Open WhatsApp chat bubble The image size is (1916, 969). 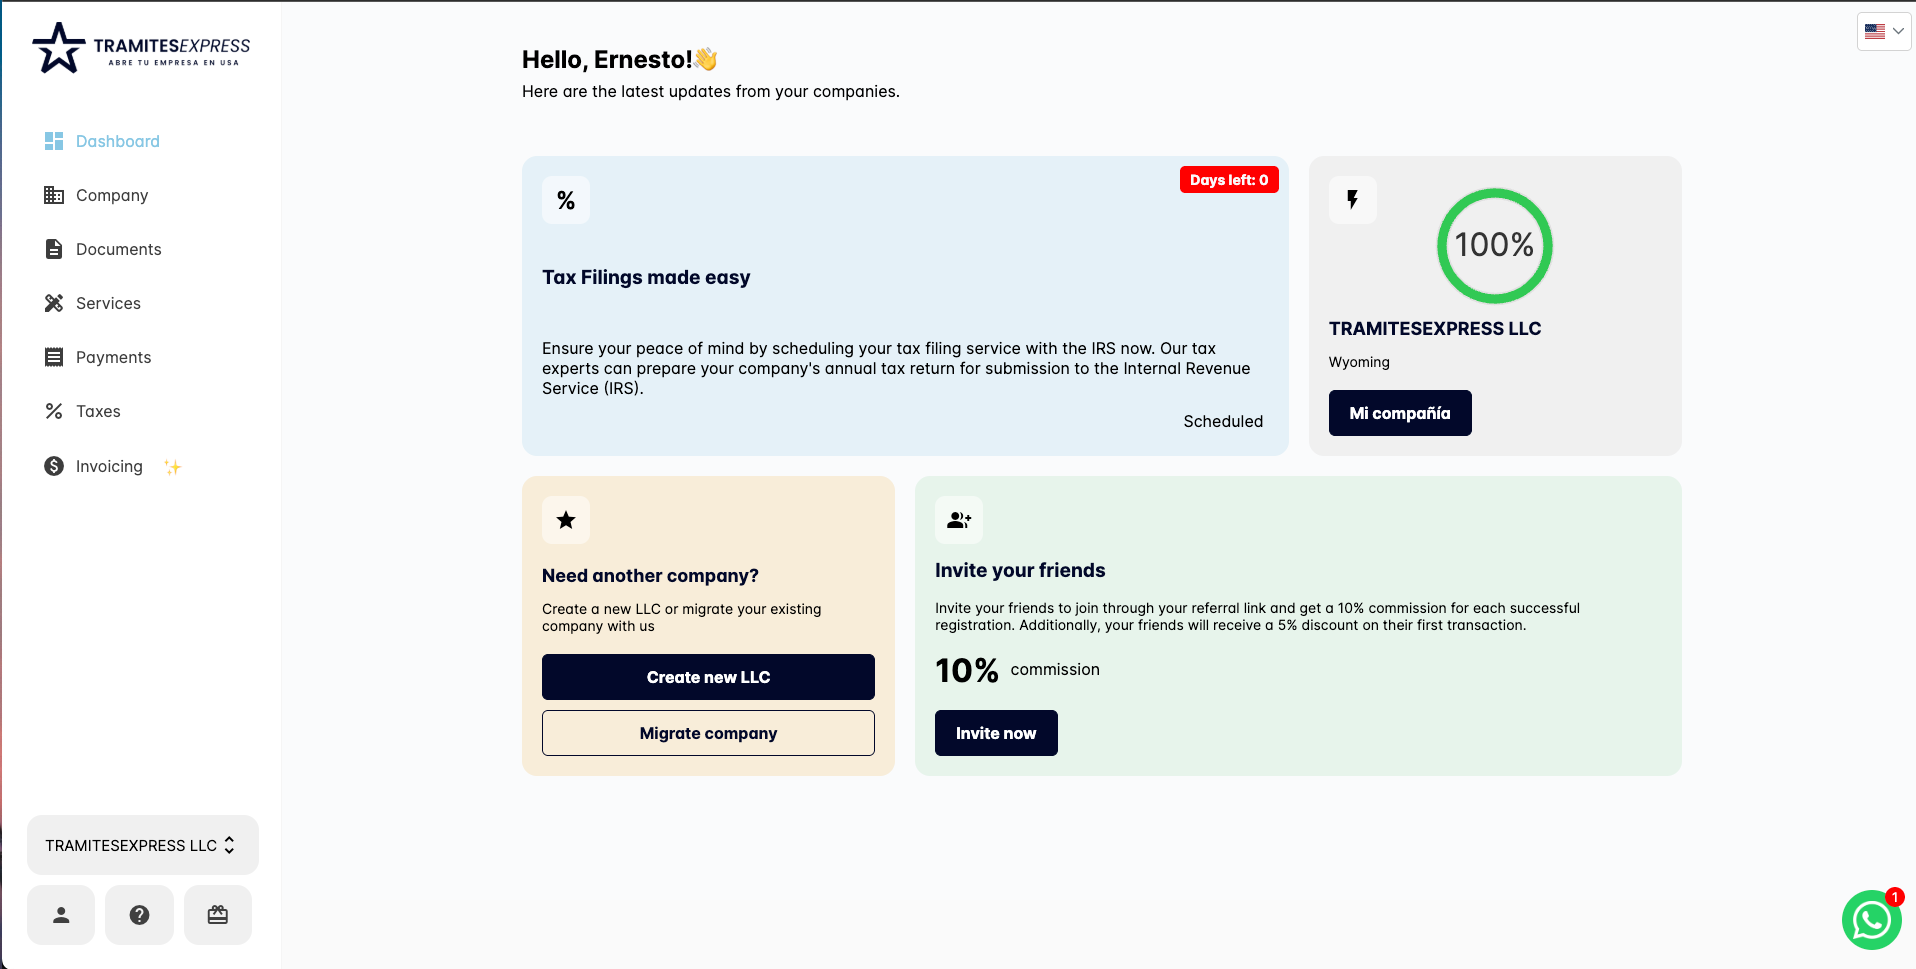point(1871,920)
